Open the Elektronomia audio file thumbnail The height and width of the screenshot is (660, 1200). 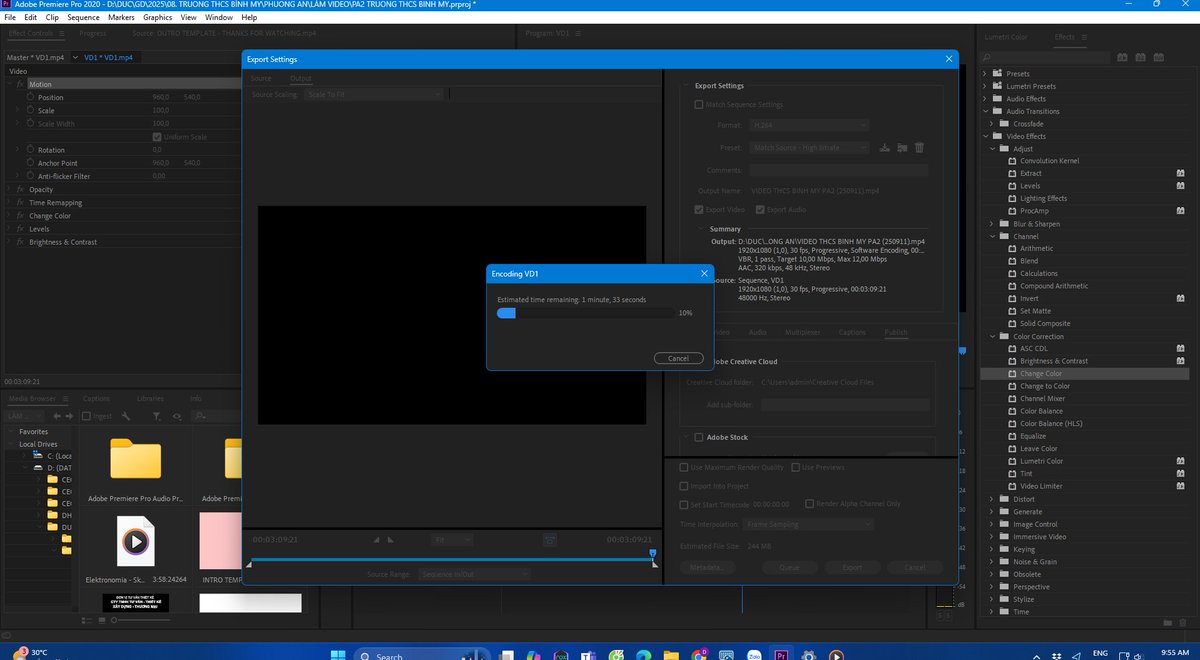coord(135,541)
